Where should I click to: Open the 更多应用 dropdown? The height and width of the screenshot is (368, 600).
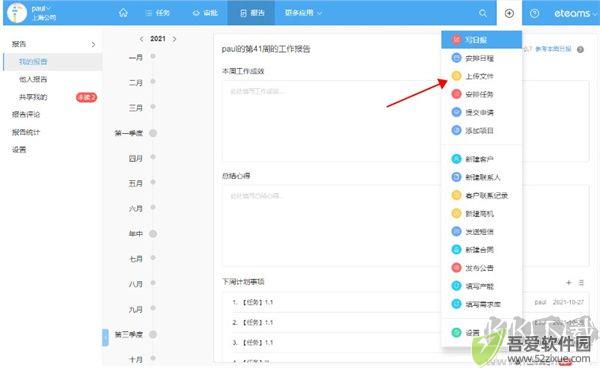point(303,13)
